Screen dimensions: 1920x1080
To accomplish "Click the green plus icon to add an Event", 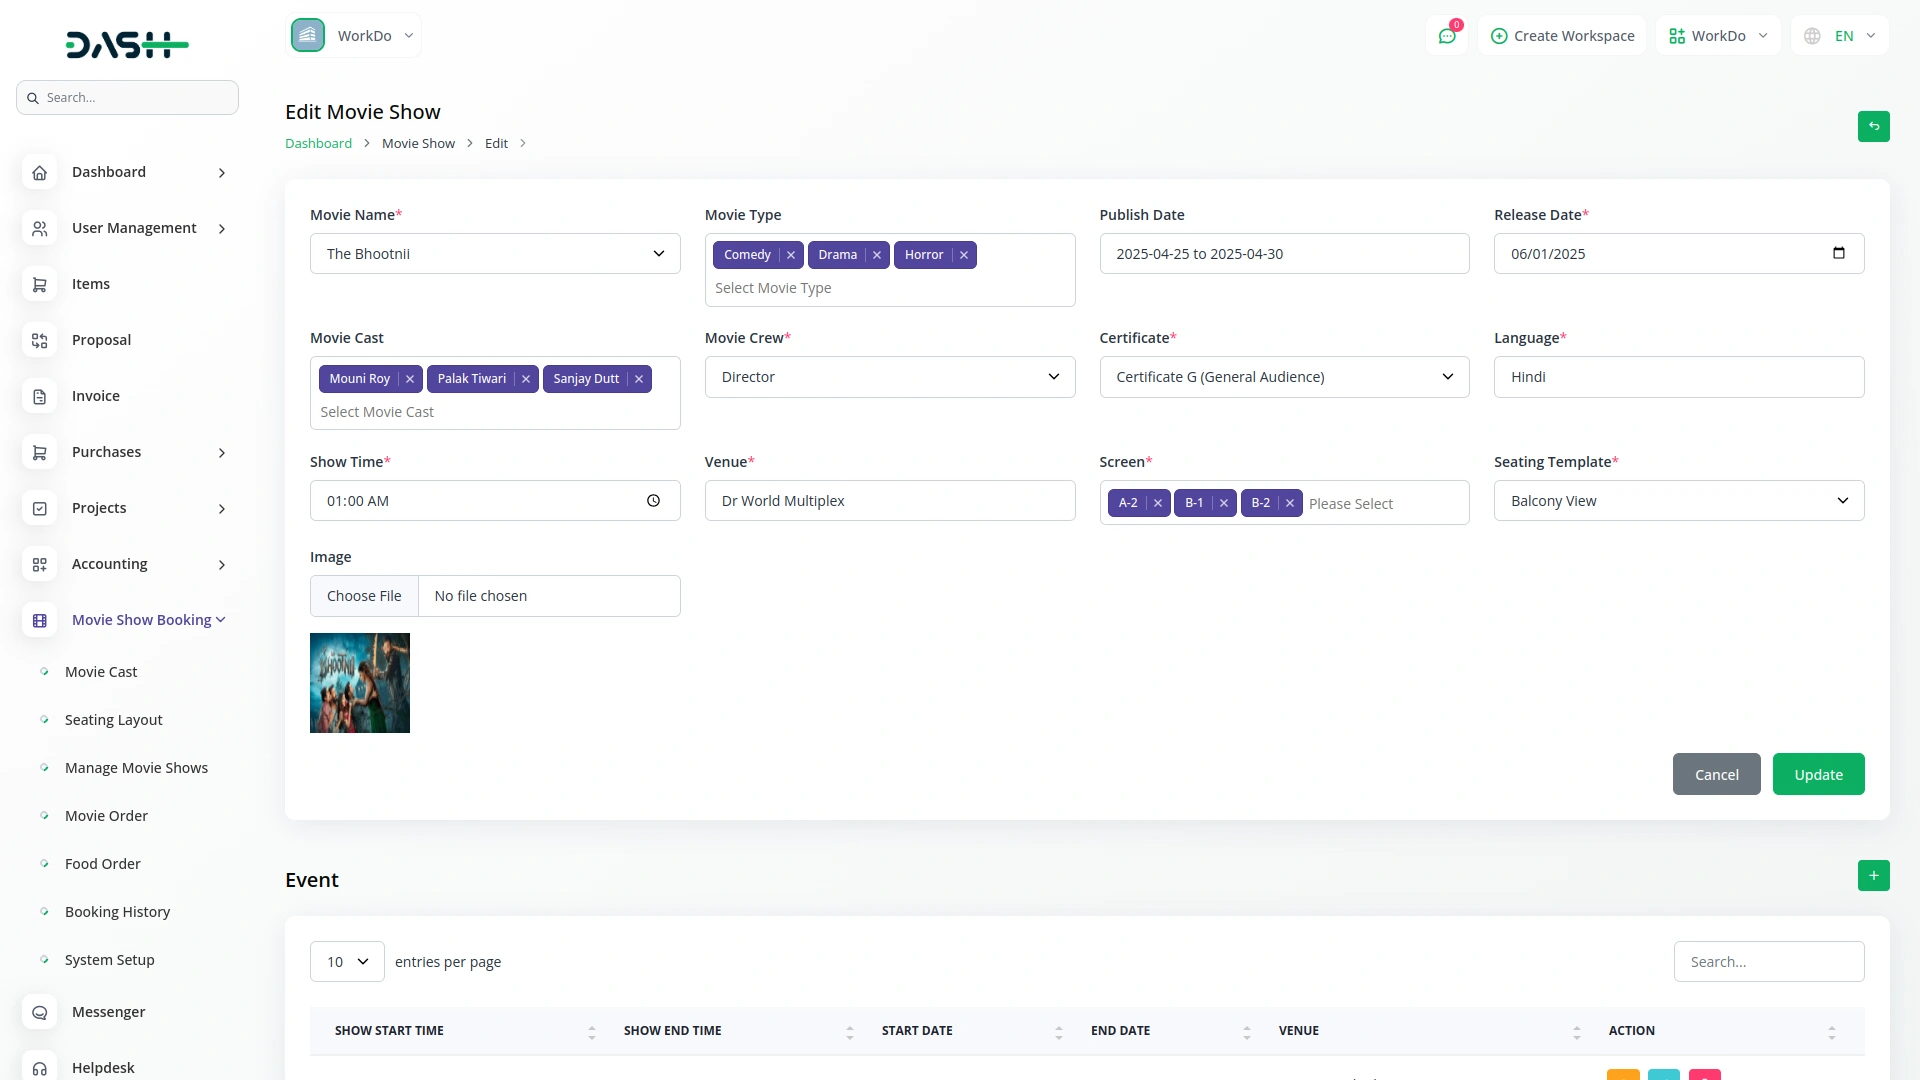I will point(1873,875).
